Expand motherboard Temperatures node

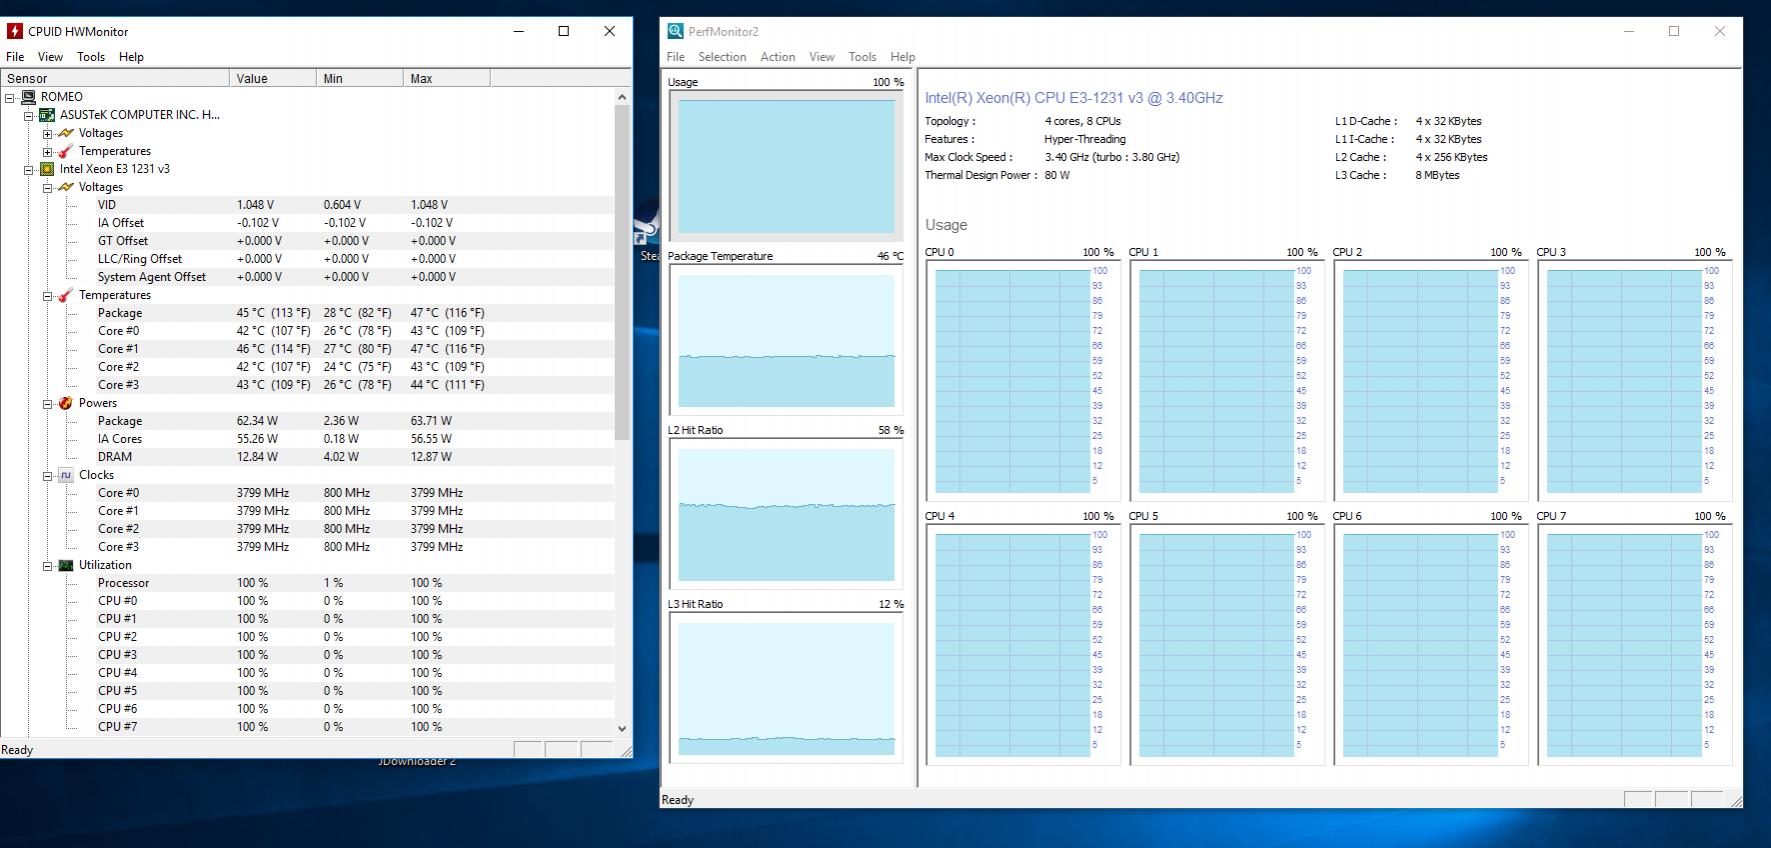coord(47,151)
